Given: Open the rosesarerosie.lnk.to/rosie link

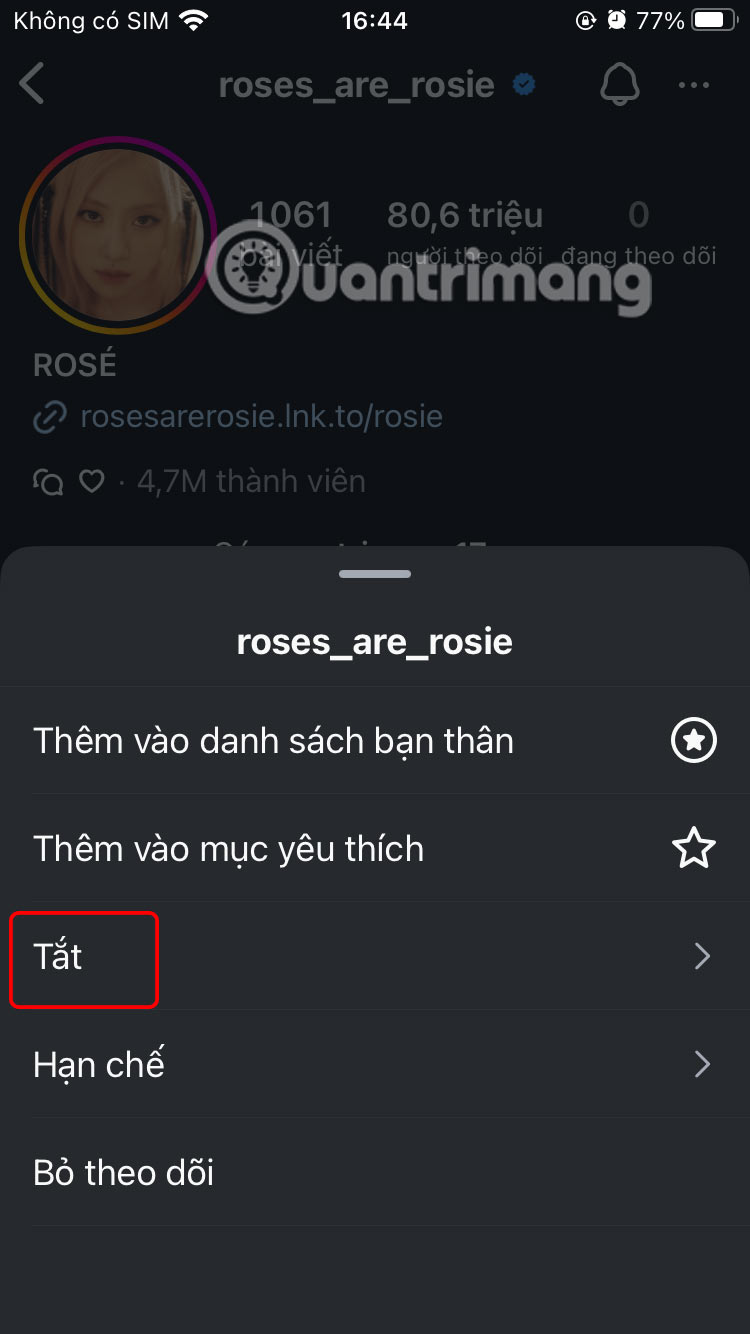Looking at the screenshot, I should (x=261, y=416).
